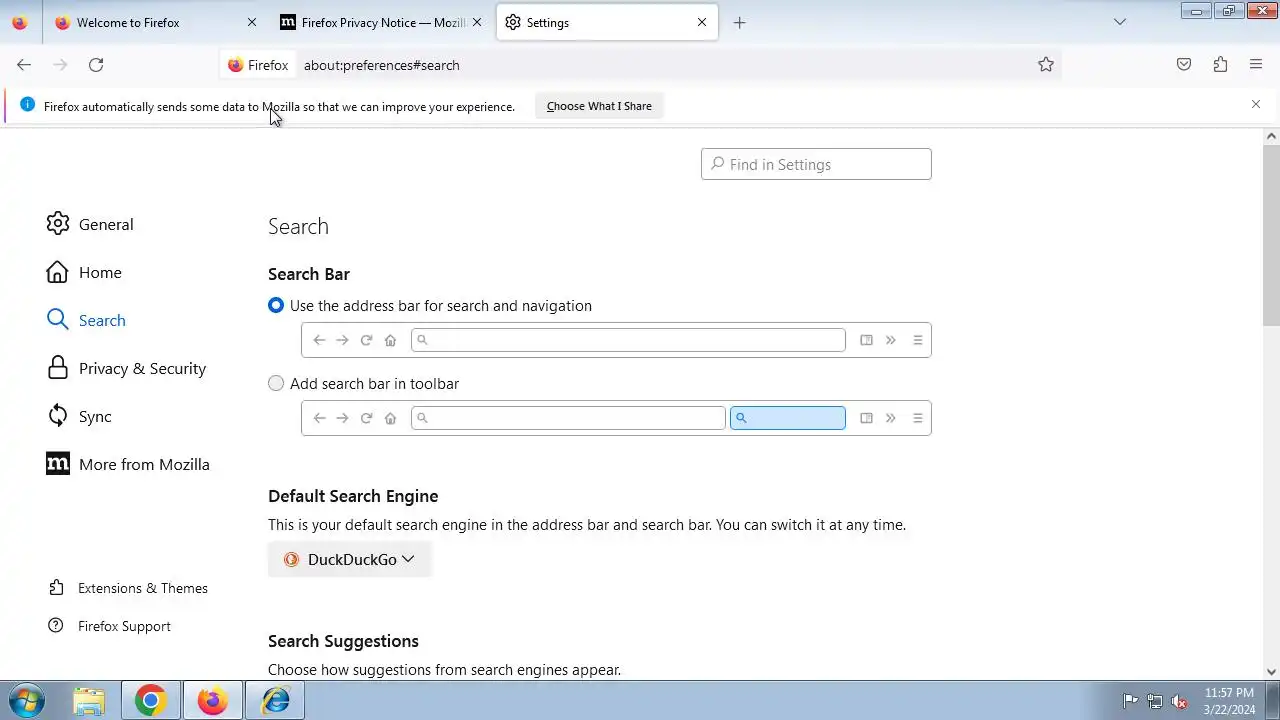The width and height of the screenshot is (1280, 720).
Task: Open Firefox Support link
Action: (124, 626)
